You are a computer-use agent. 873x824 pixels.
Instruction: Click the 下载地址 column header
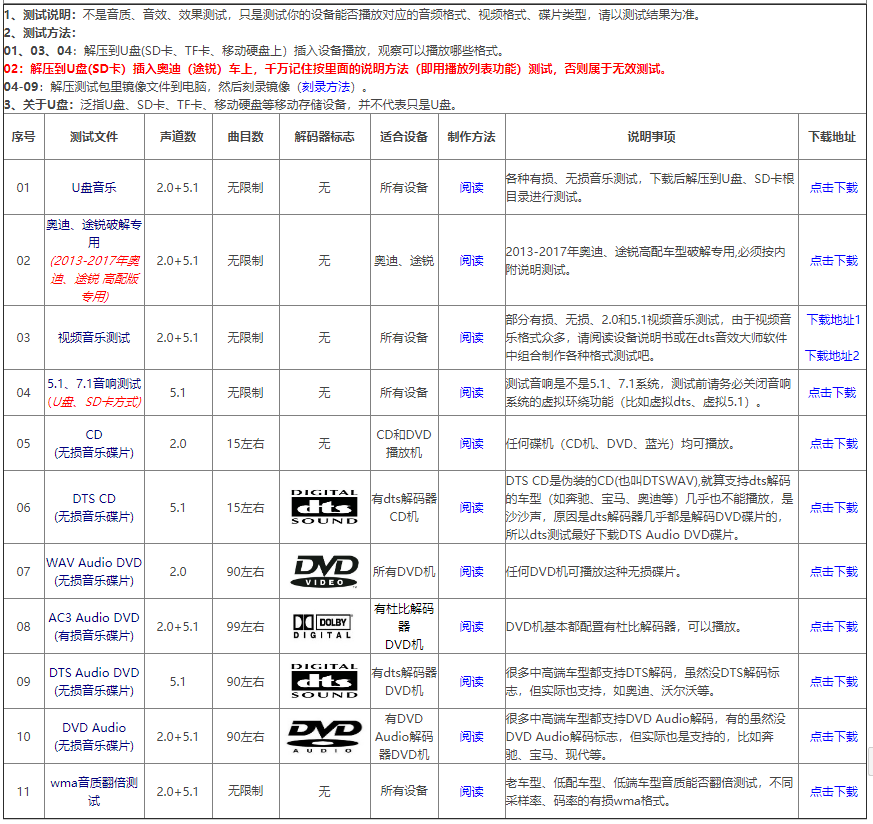pyautogui.click(x=832, y=136)
